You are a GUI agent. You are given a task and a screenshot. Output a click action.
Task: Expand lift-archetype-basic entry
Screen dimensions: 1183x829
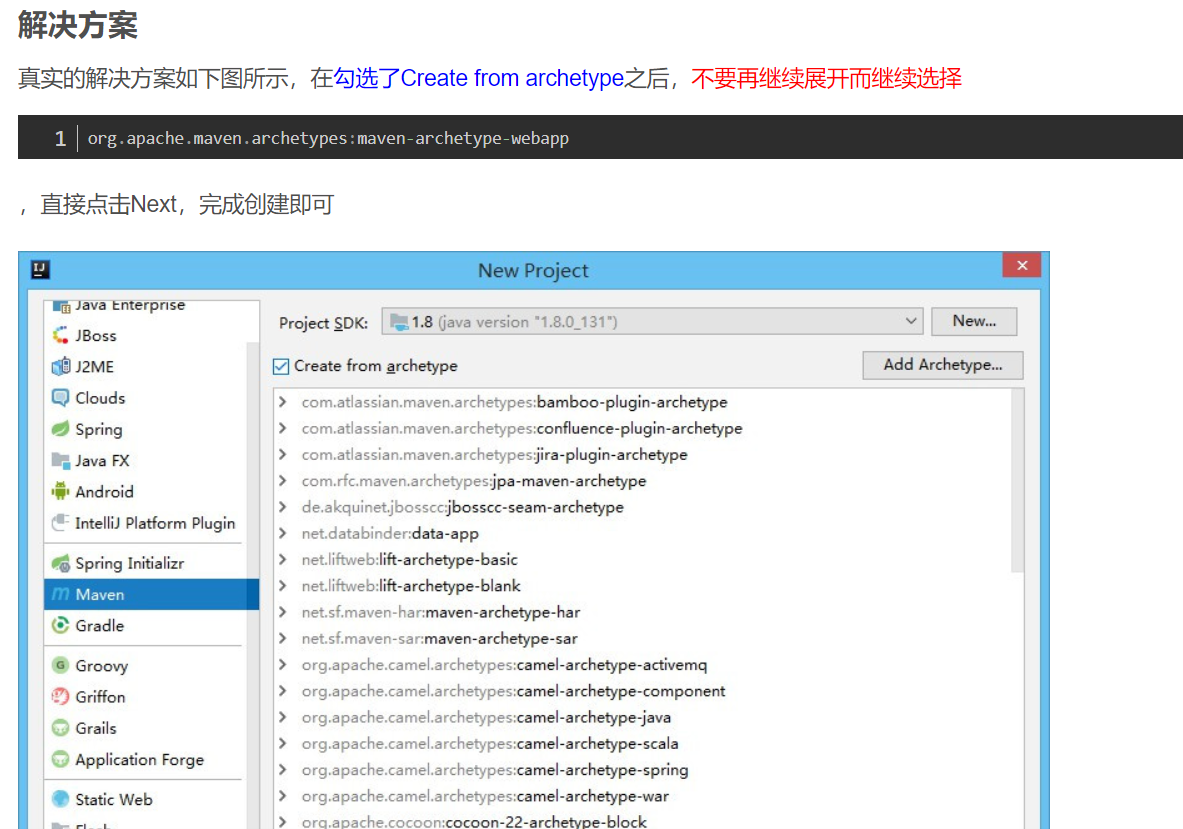pos(283,560)
